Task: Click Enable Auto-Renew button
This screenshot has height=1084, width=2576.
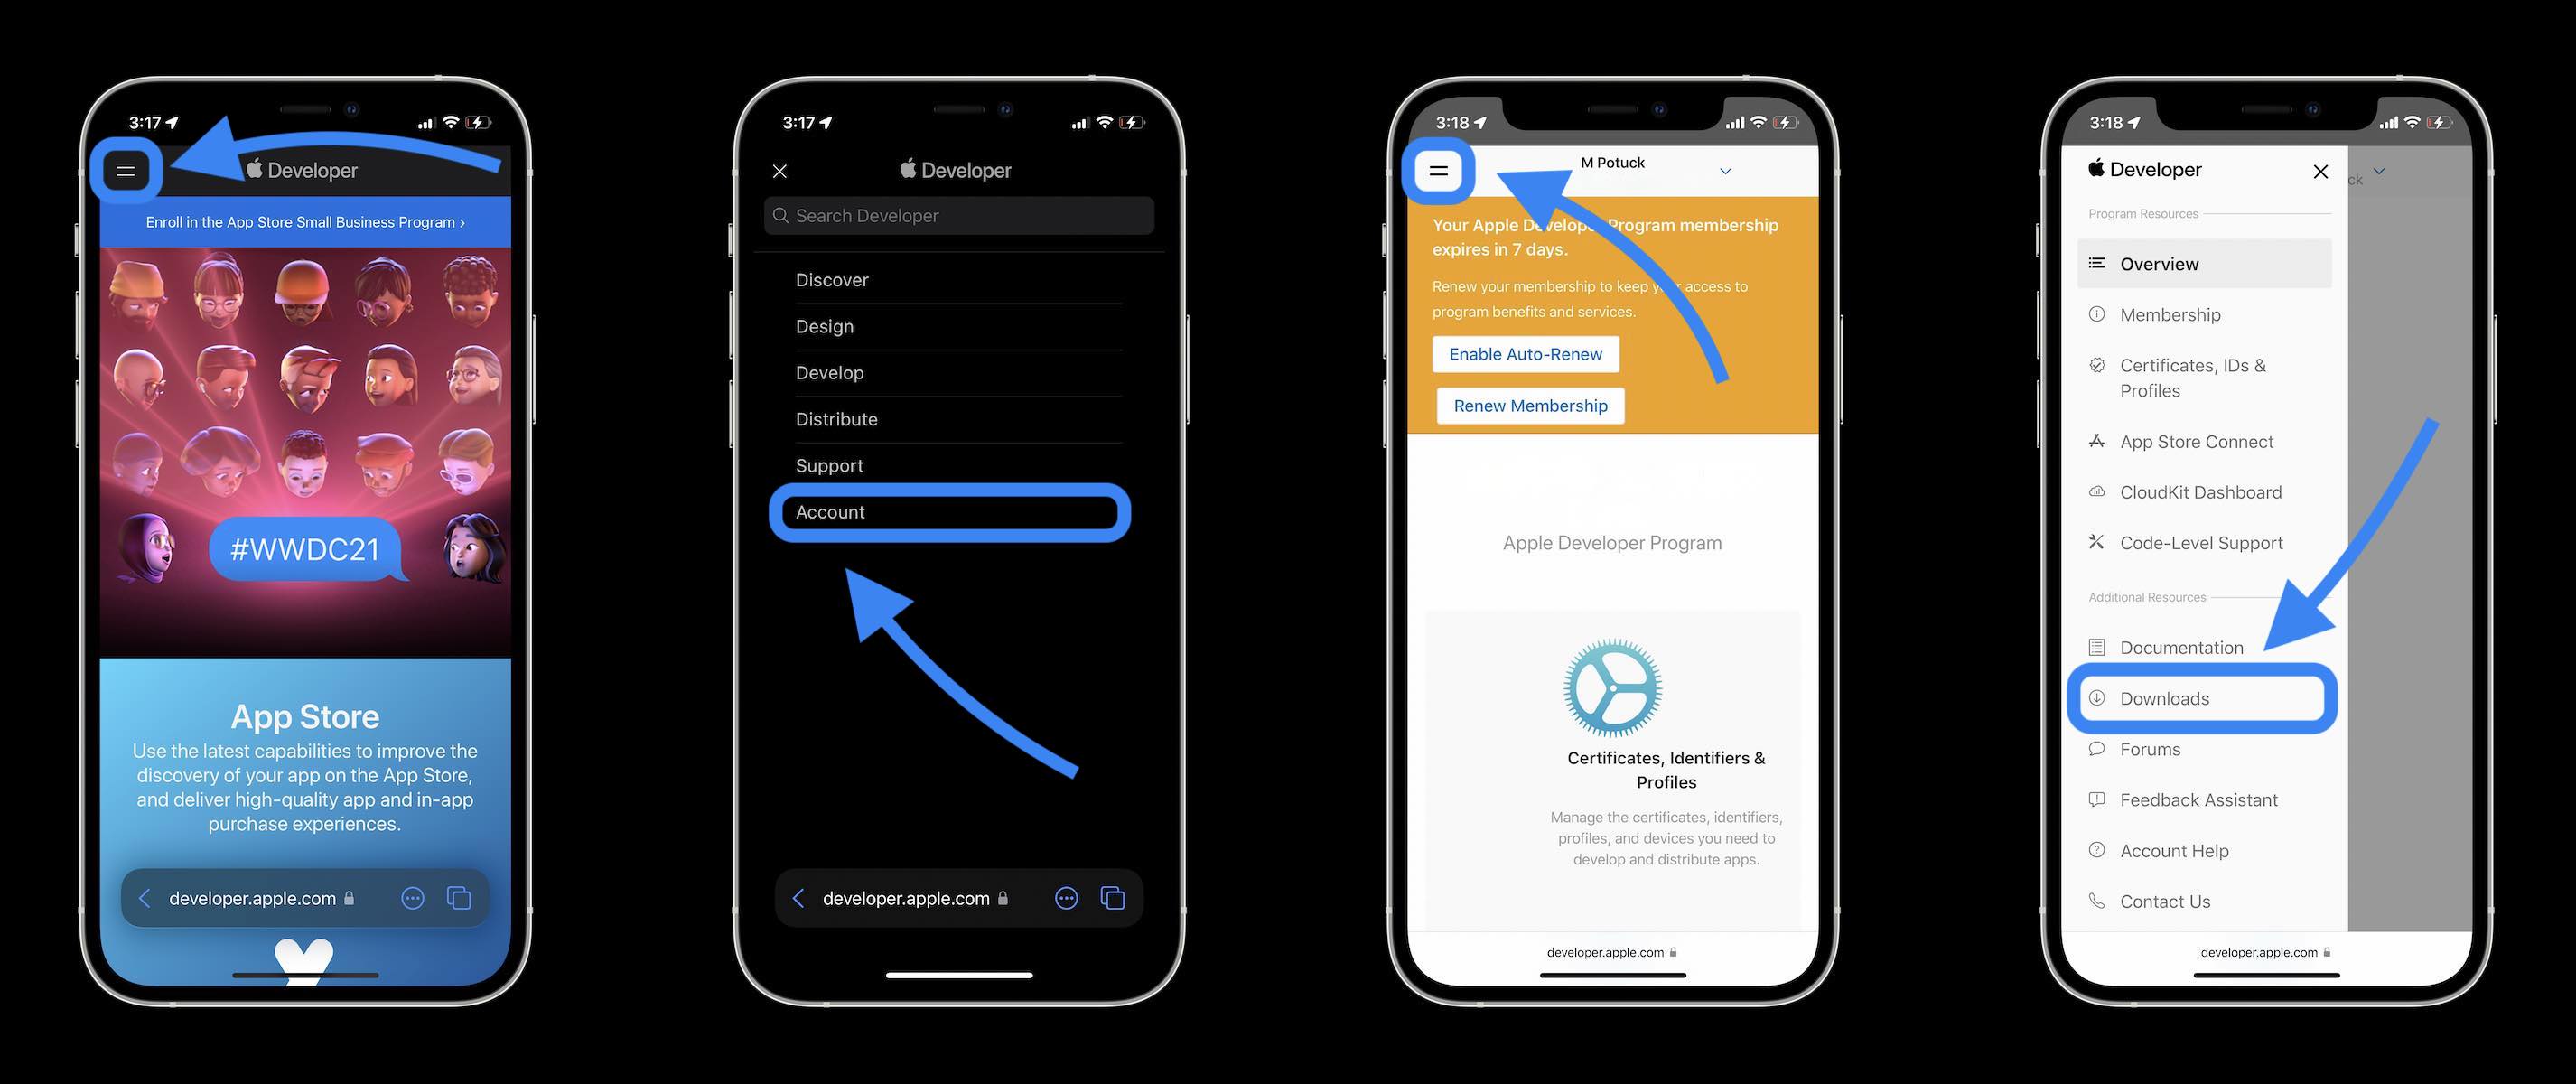Action: 1525,353
